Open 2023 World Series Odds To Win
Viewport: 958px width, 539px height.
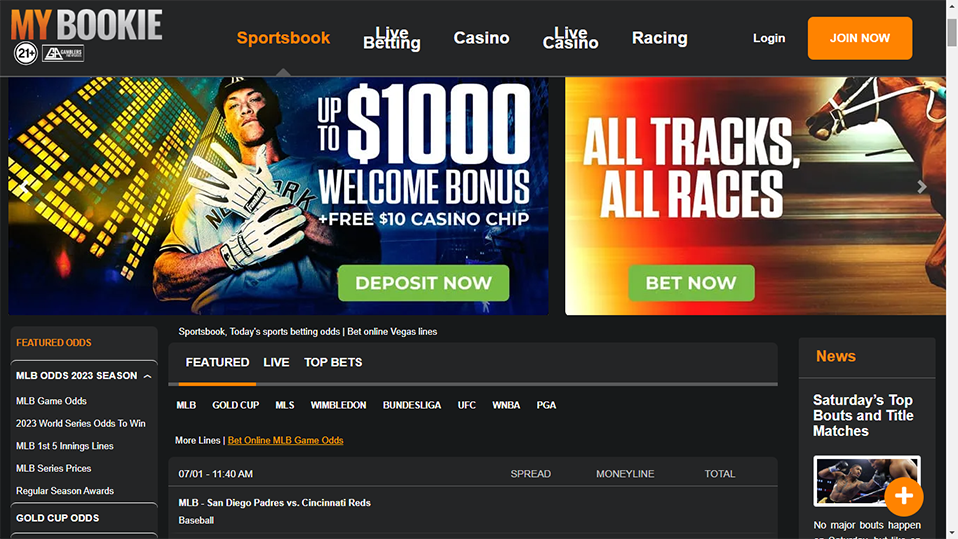(81, 424)
